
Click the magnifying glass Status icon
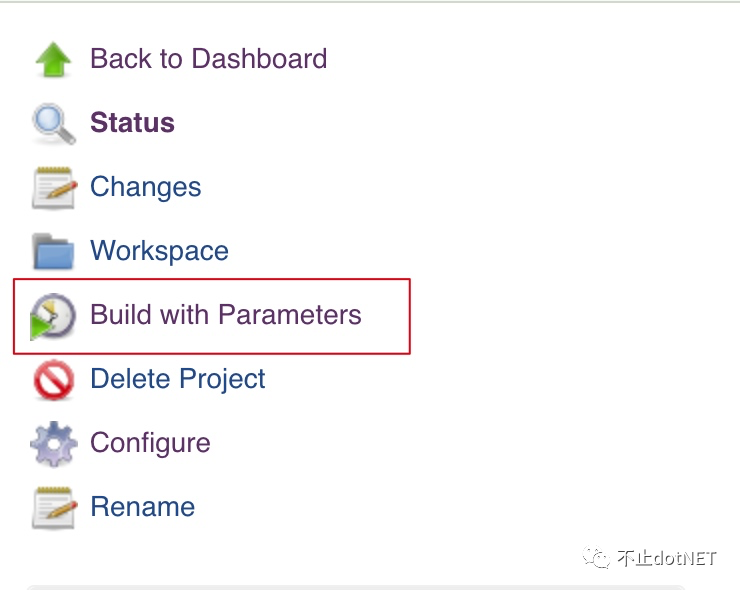click(54, 124)
